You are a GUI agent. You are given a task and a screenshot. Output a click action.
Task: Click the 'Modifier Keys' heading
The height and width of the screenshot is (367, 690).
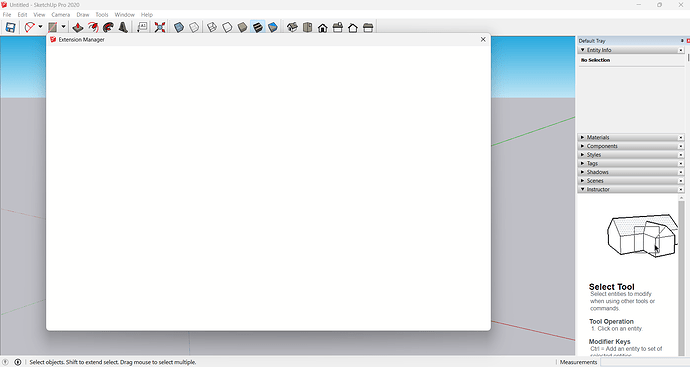[609, 341]
